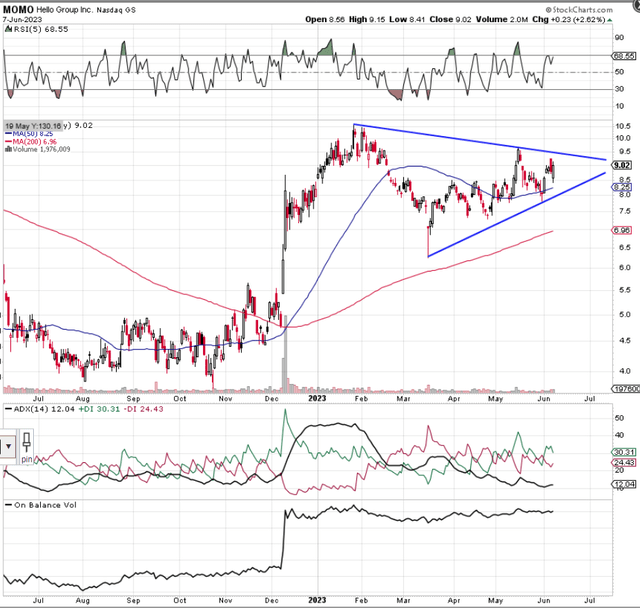
Task: Click the Hello Group Inc. company name
Action: coord(65,10)
